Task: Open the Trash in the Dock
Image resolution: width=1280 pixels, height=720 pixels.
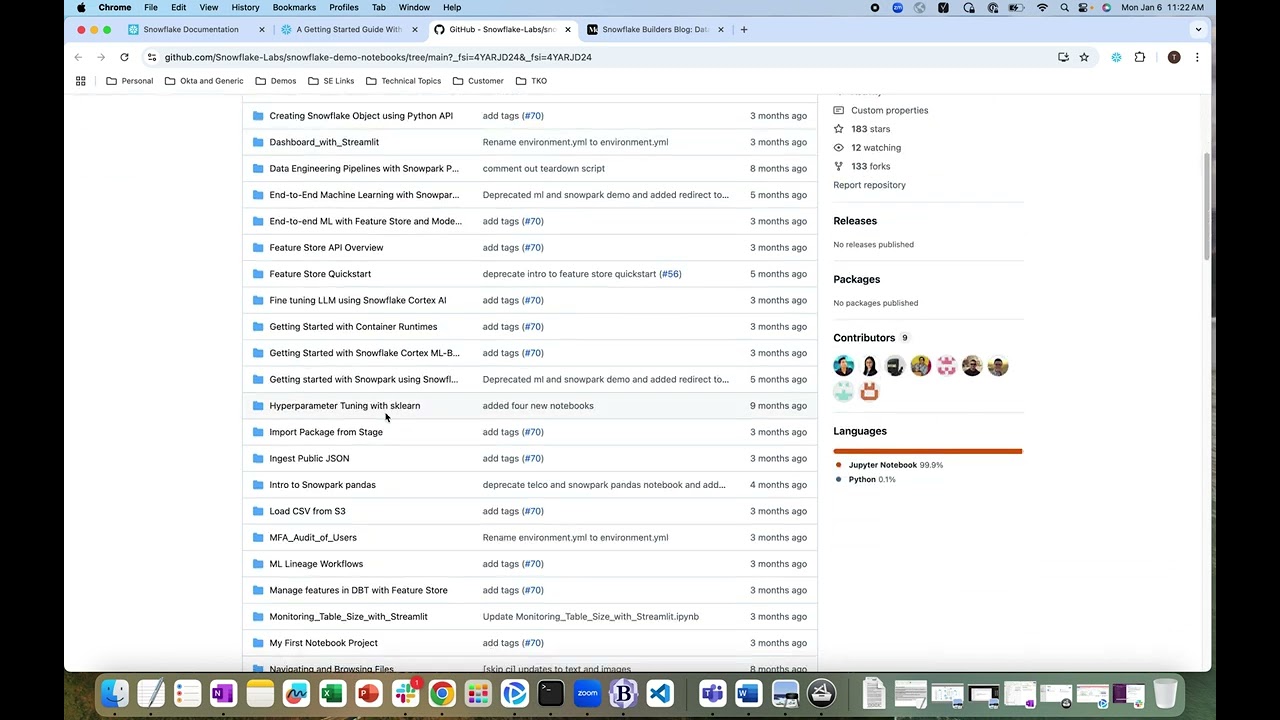Action: (1166, 693)
